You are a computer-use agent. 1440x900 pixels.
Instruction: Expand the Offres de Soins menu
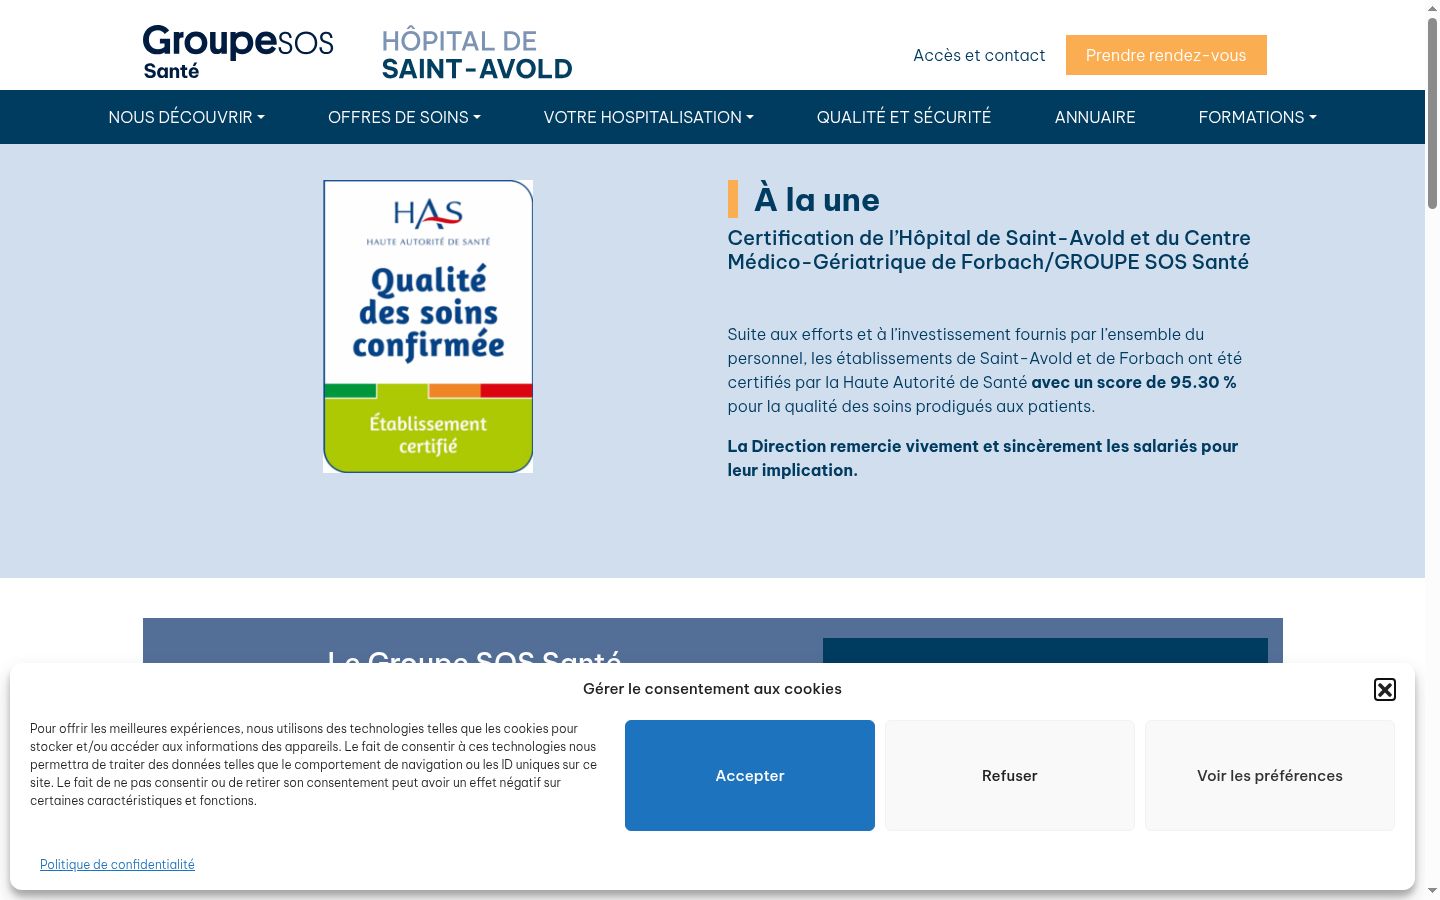pos(405,117)
